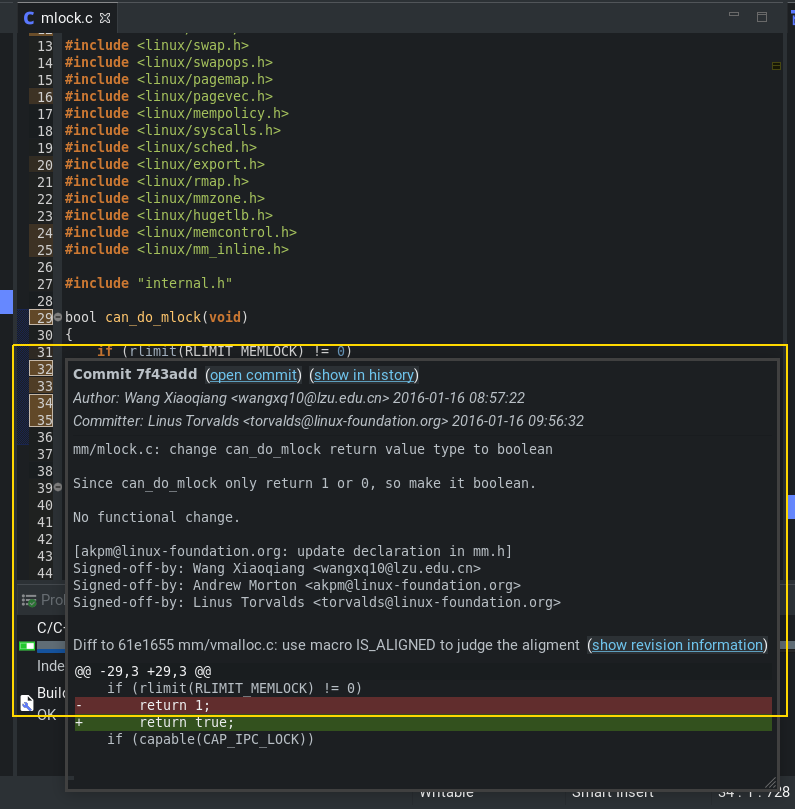Collapse the can_do_mlock function fold
Screen dimensions: 795x809
point(58,318)
